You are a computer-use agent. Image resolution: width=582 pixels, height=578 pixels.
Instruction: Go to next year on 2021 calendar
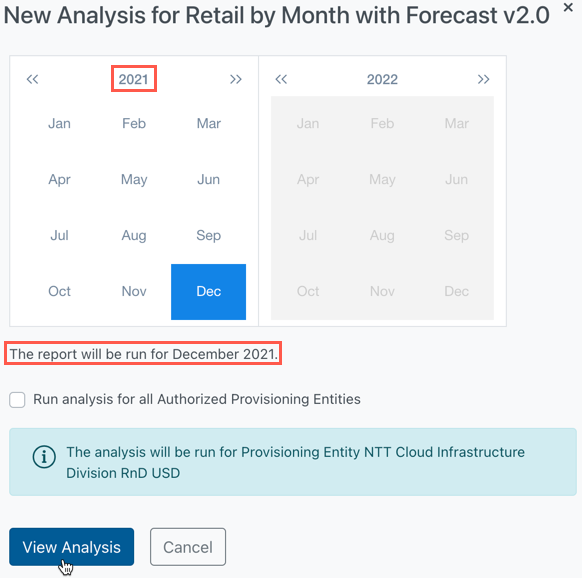(236, 79)
